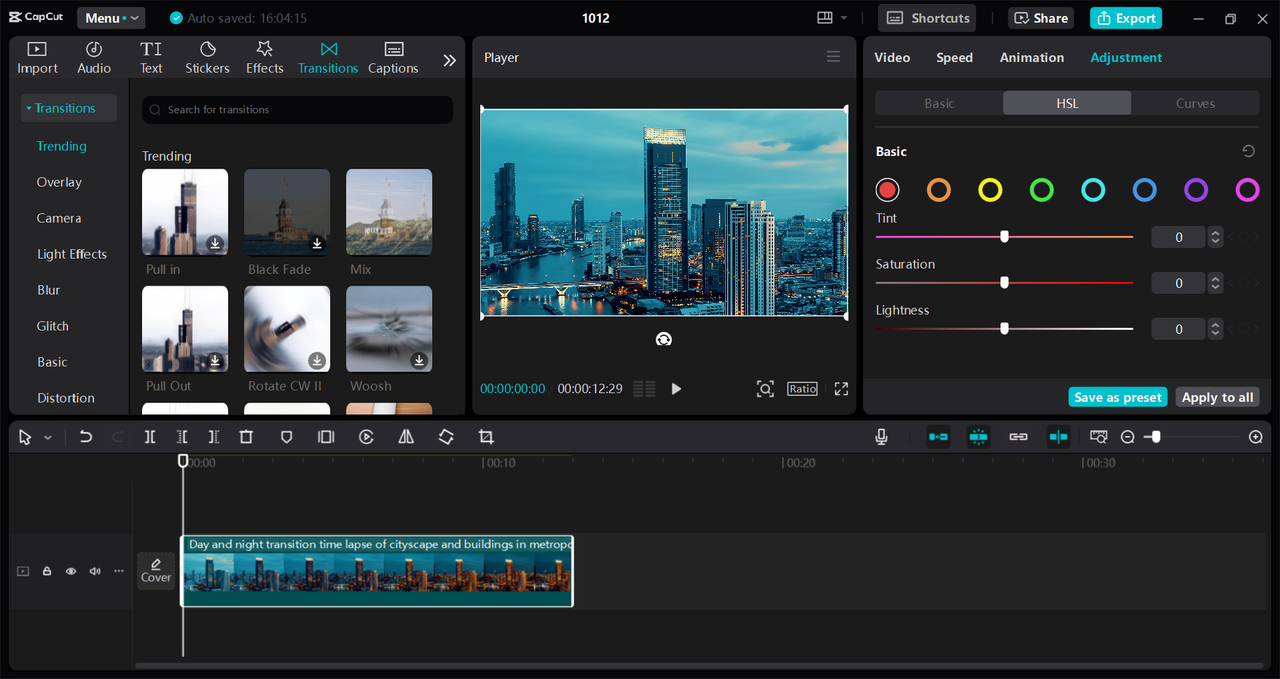Start voiceover recording with microphone
The height and width of the screenshot is (679, 1280).
882,437
